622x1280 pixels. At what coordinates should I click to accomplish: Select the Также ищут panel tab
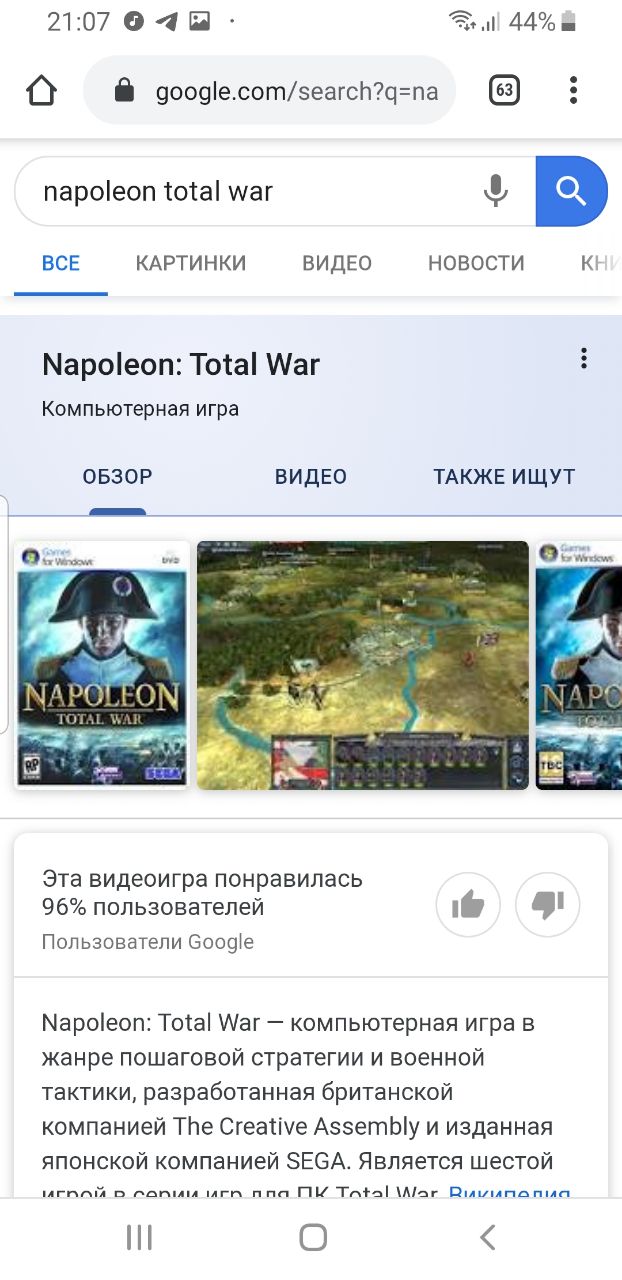click(x=504, y=477)
